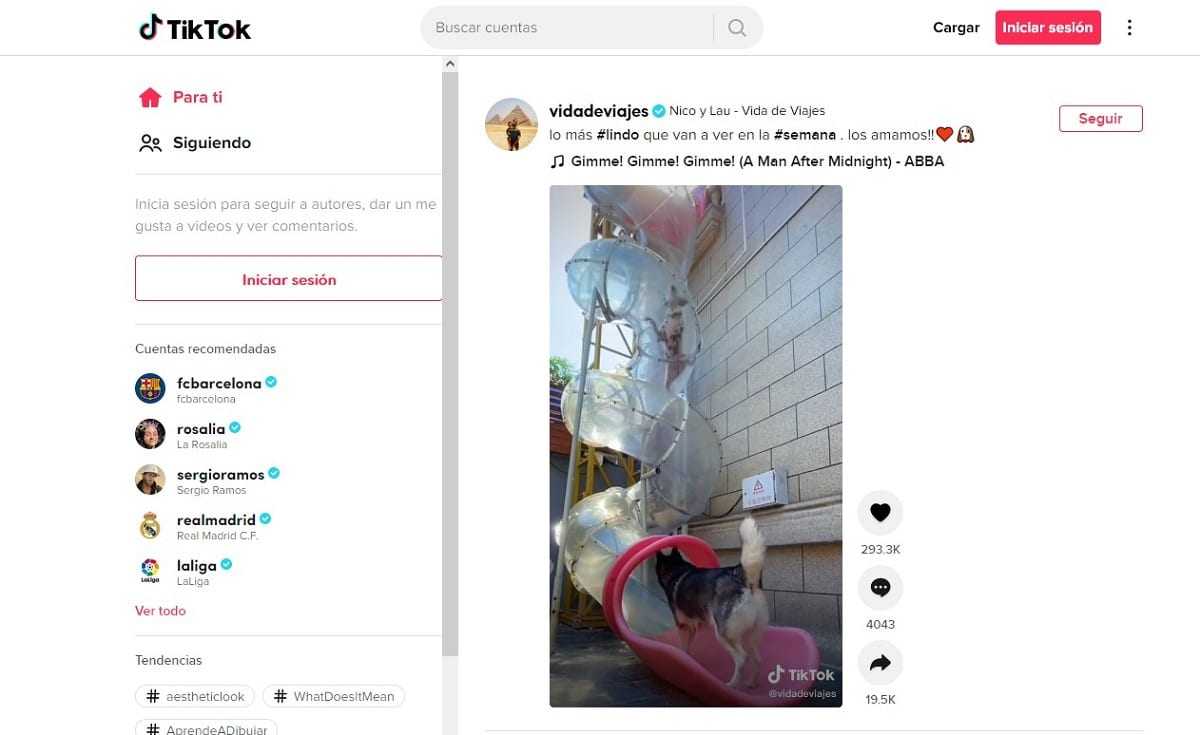Click the sidebar Iniciar sesión outlined button
The width and height of the screenshot is (1200, 735).
pos(289,279)
